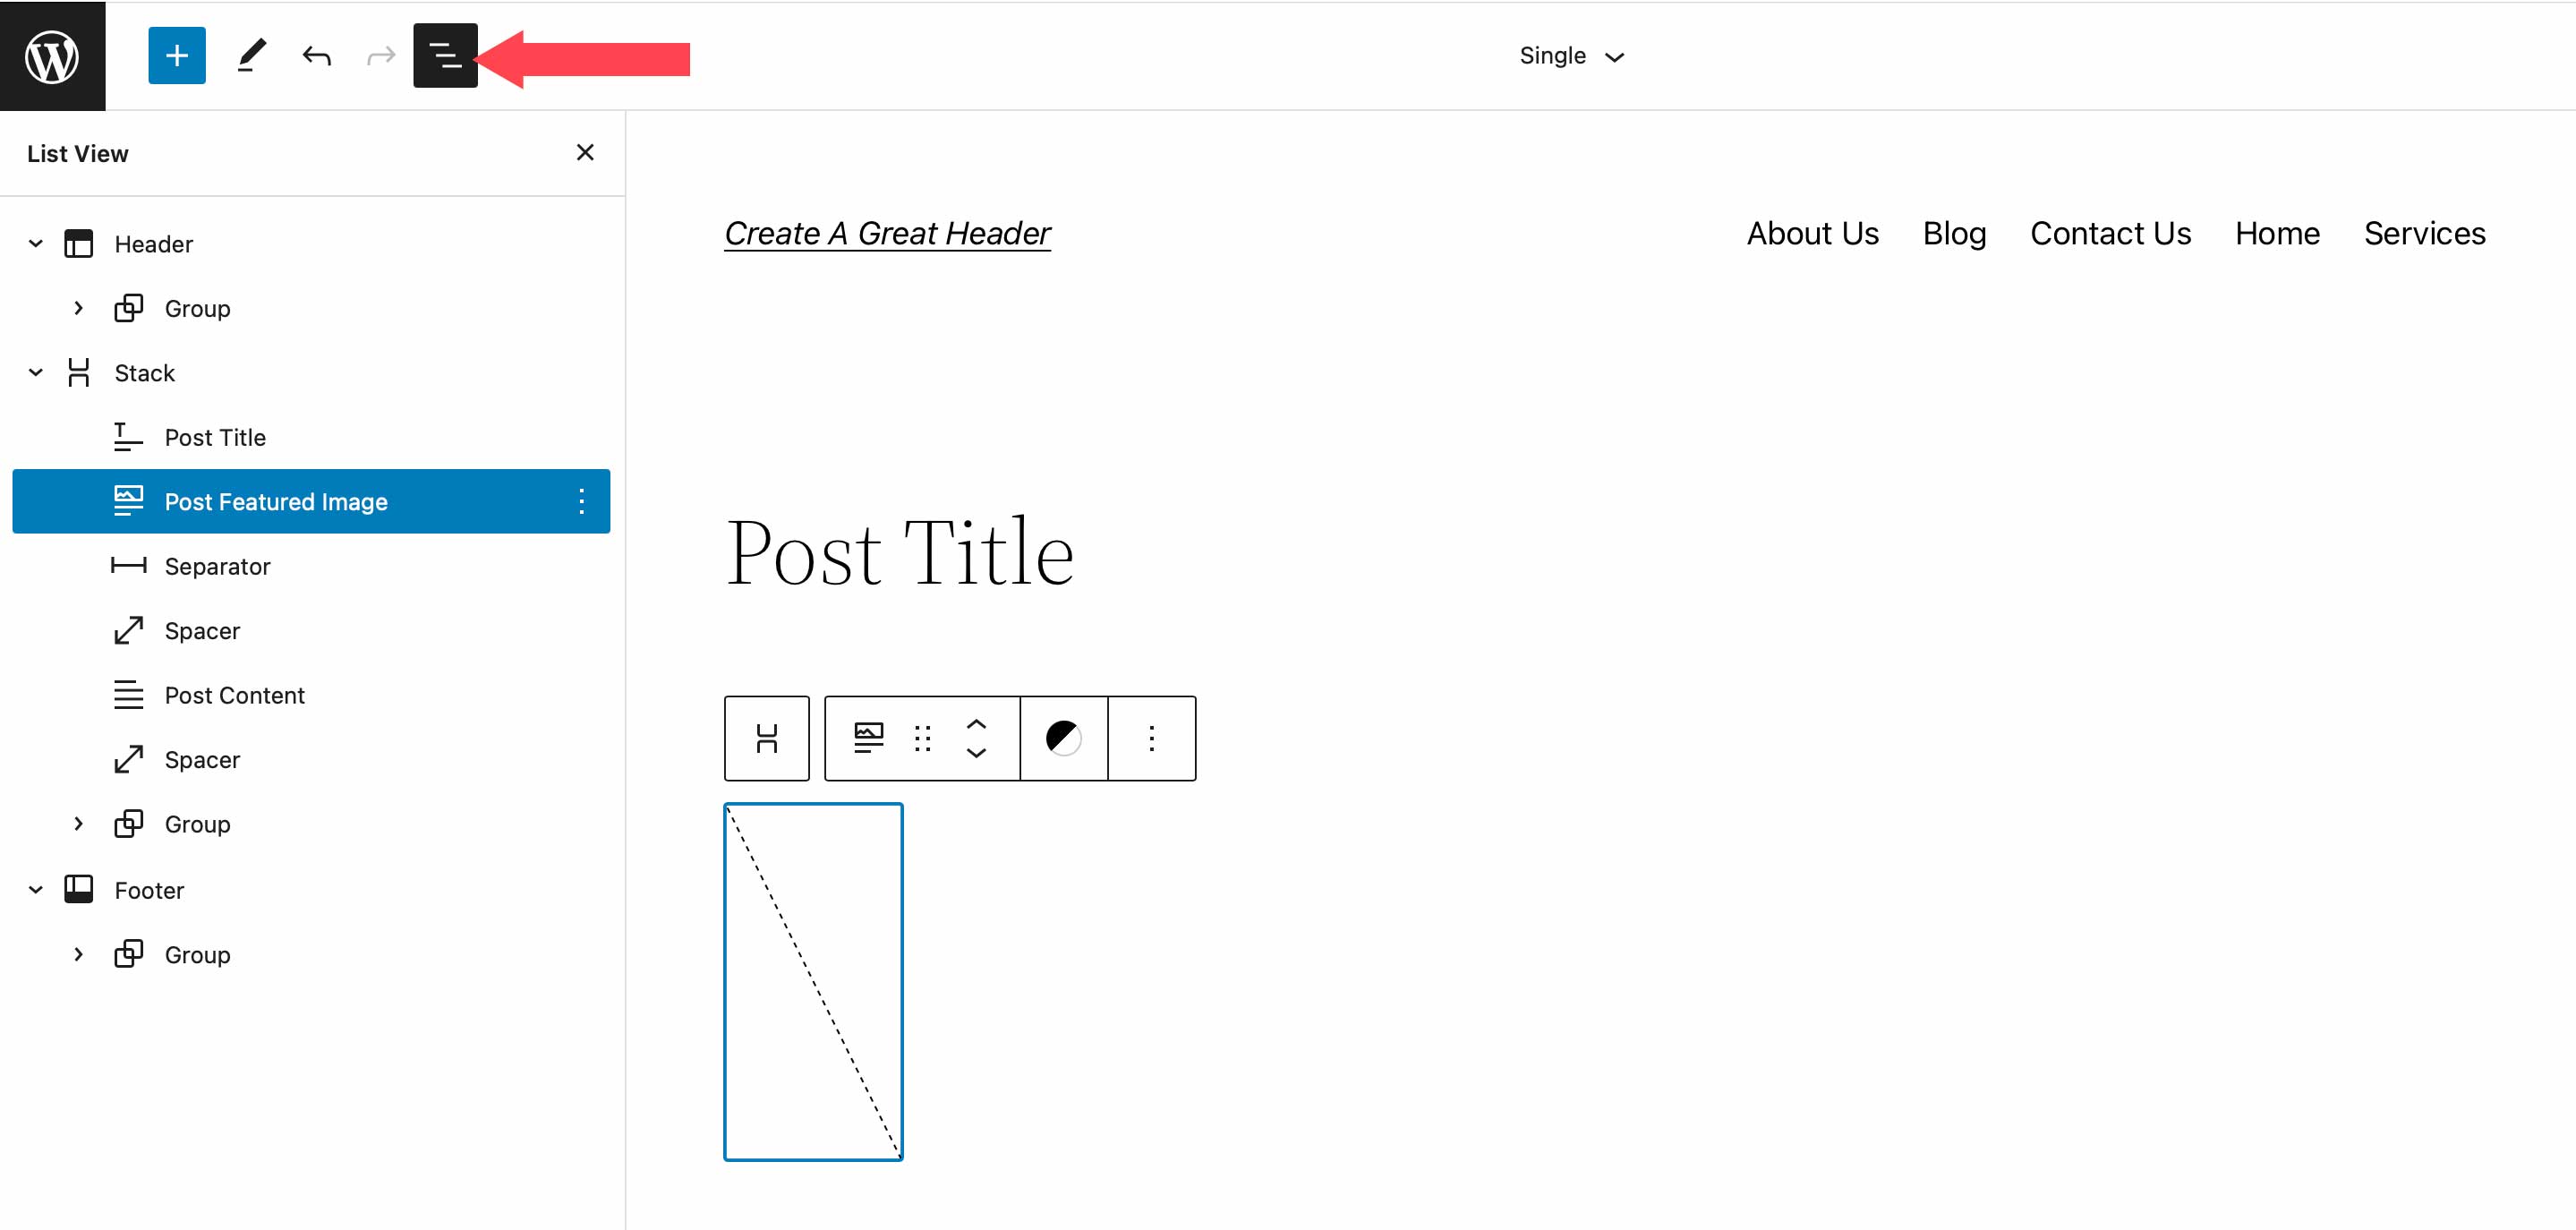Screen dimensions: 2576x1230
Task: Click the style (paint drop) icon on toolbar
Action: point(1063,738)
